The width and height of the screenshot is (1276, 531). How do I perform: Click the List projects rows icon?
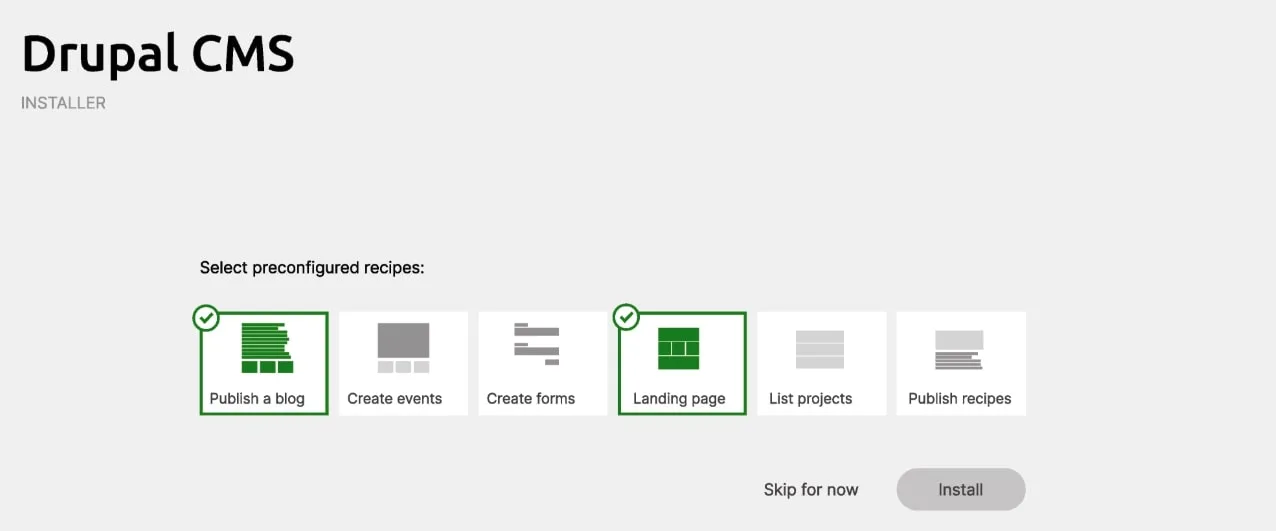pyautogui.click(x=820, y=349)
